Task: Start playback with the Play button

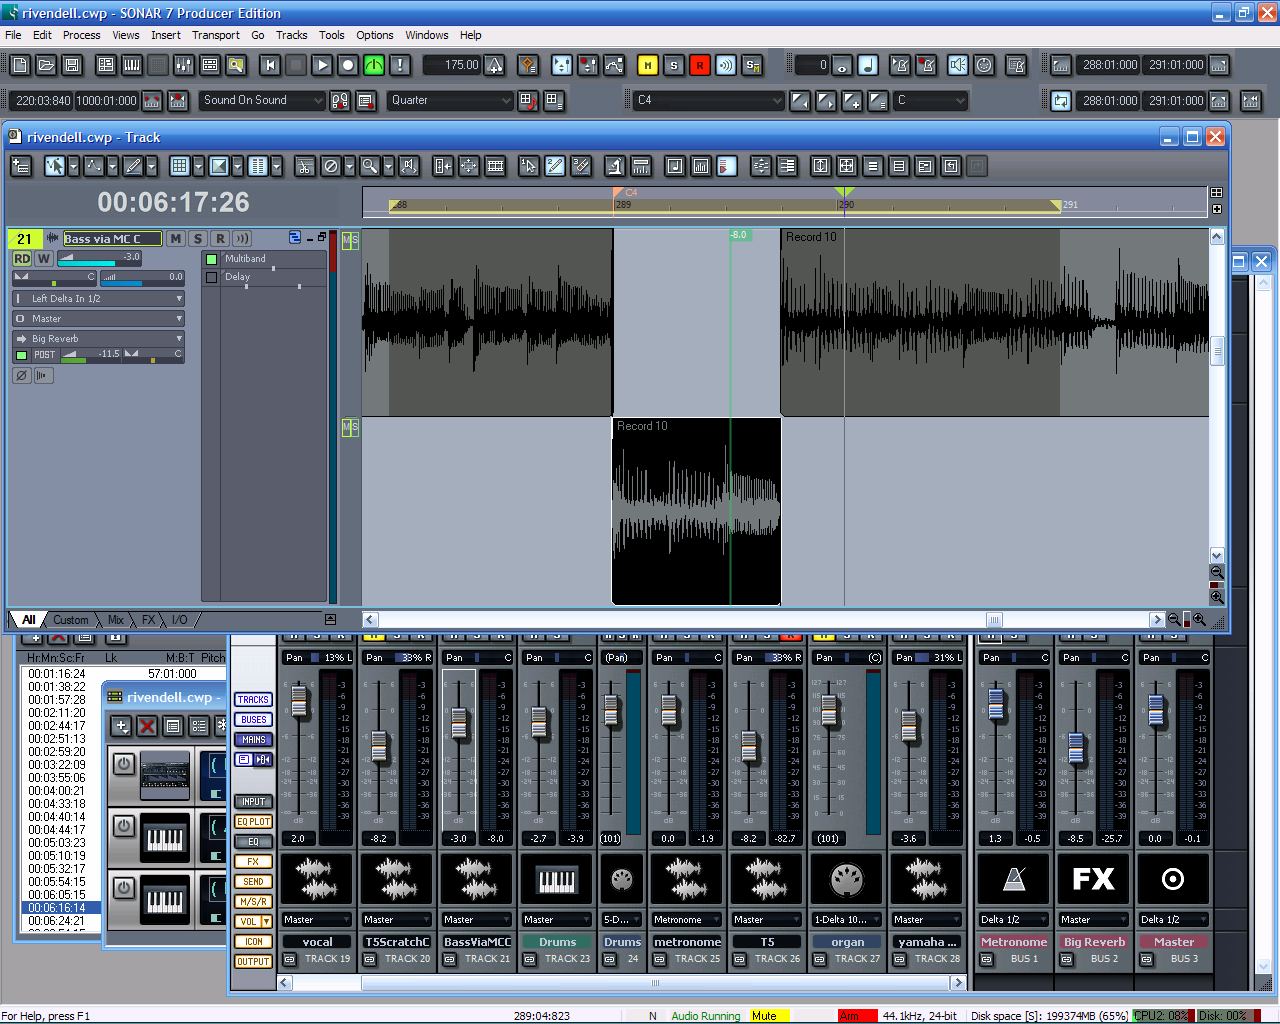Action: pos(322,65)
